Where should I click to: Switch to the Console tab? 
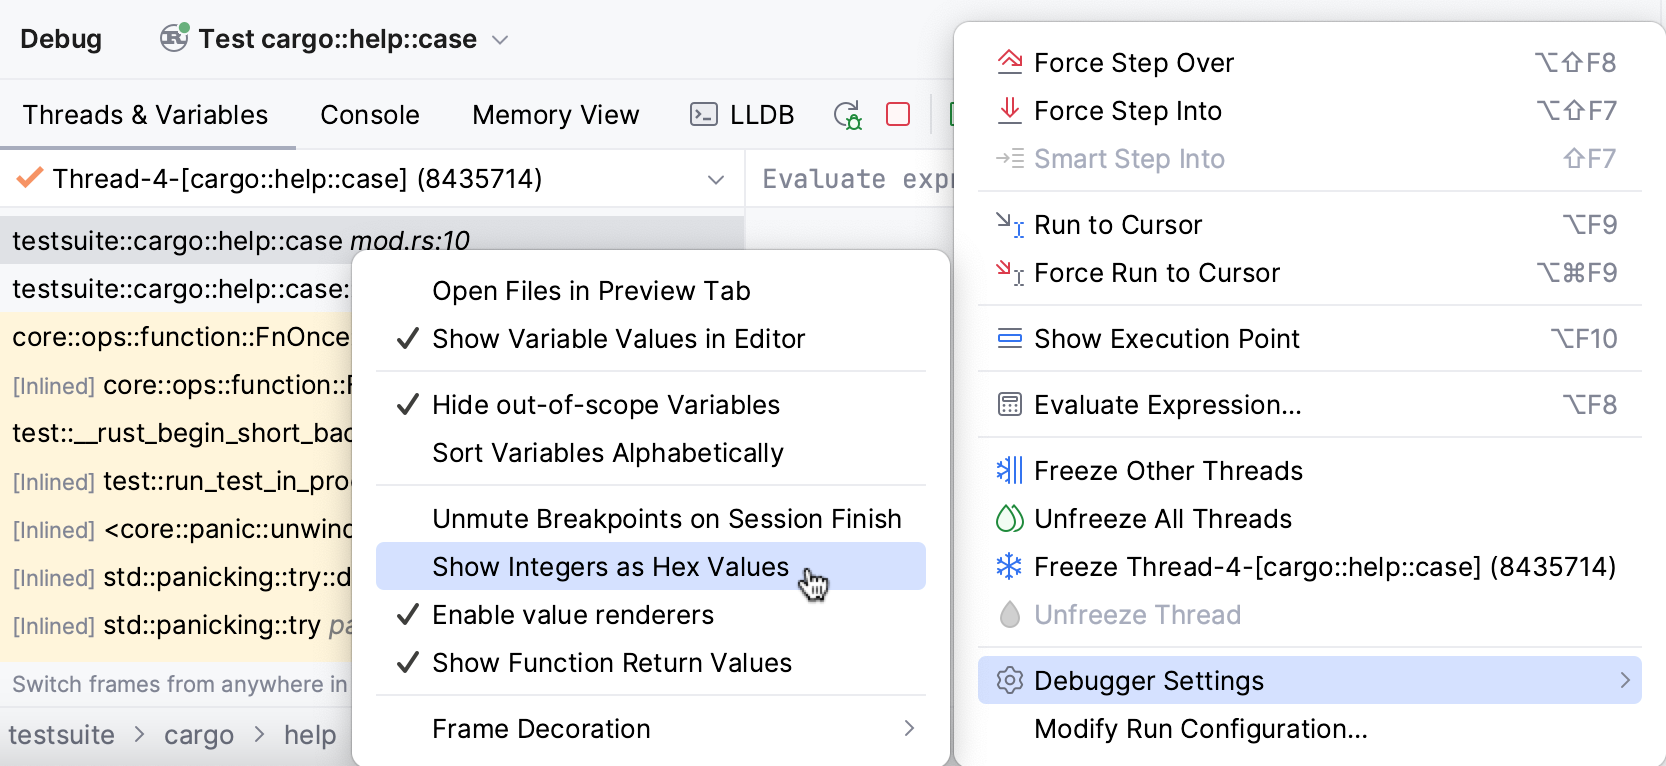point(370,115)
